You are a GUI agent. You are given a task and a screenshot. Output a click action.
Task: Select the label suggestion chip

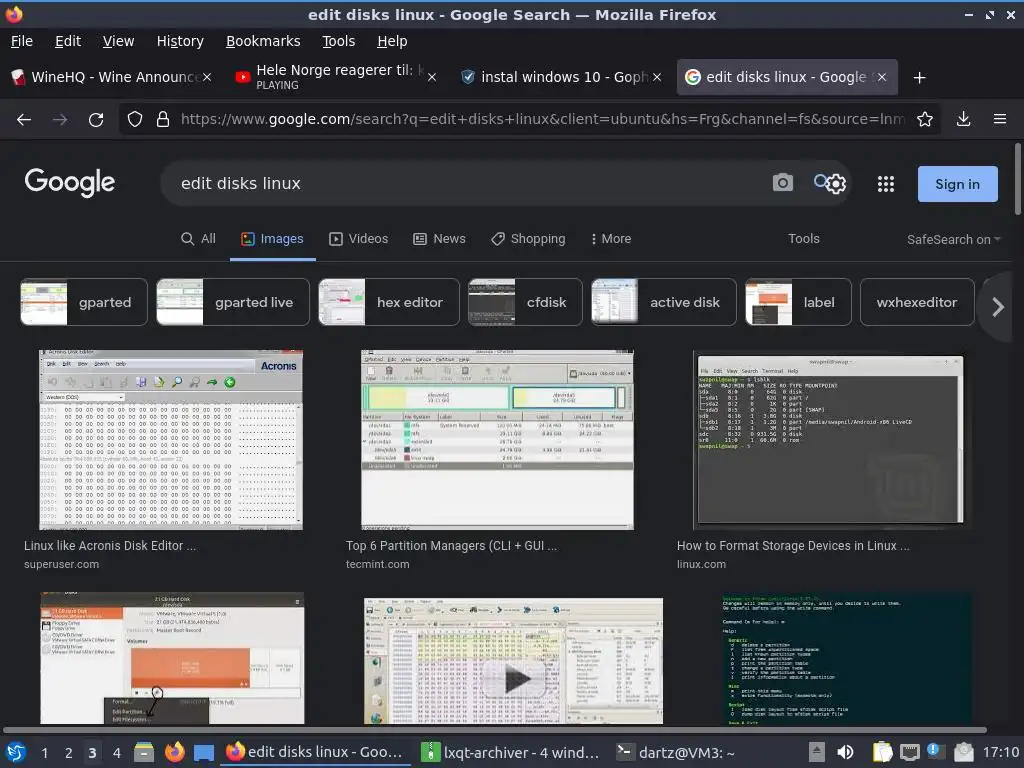click(x=798, y=302)
